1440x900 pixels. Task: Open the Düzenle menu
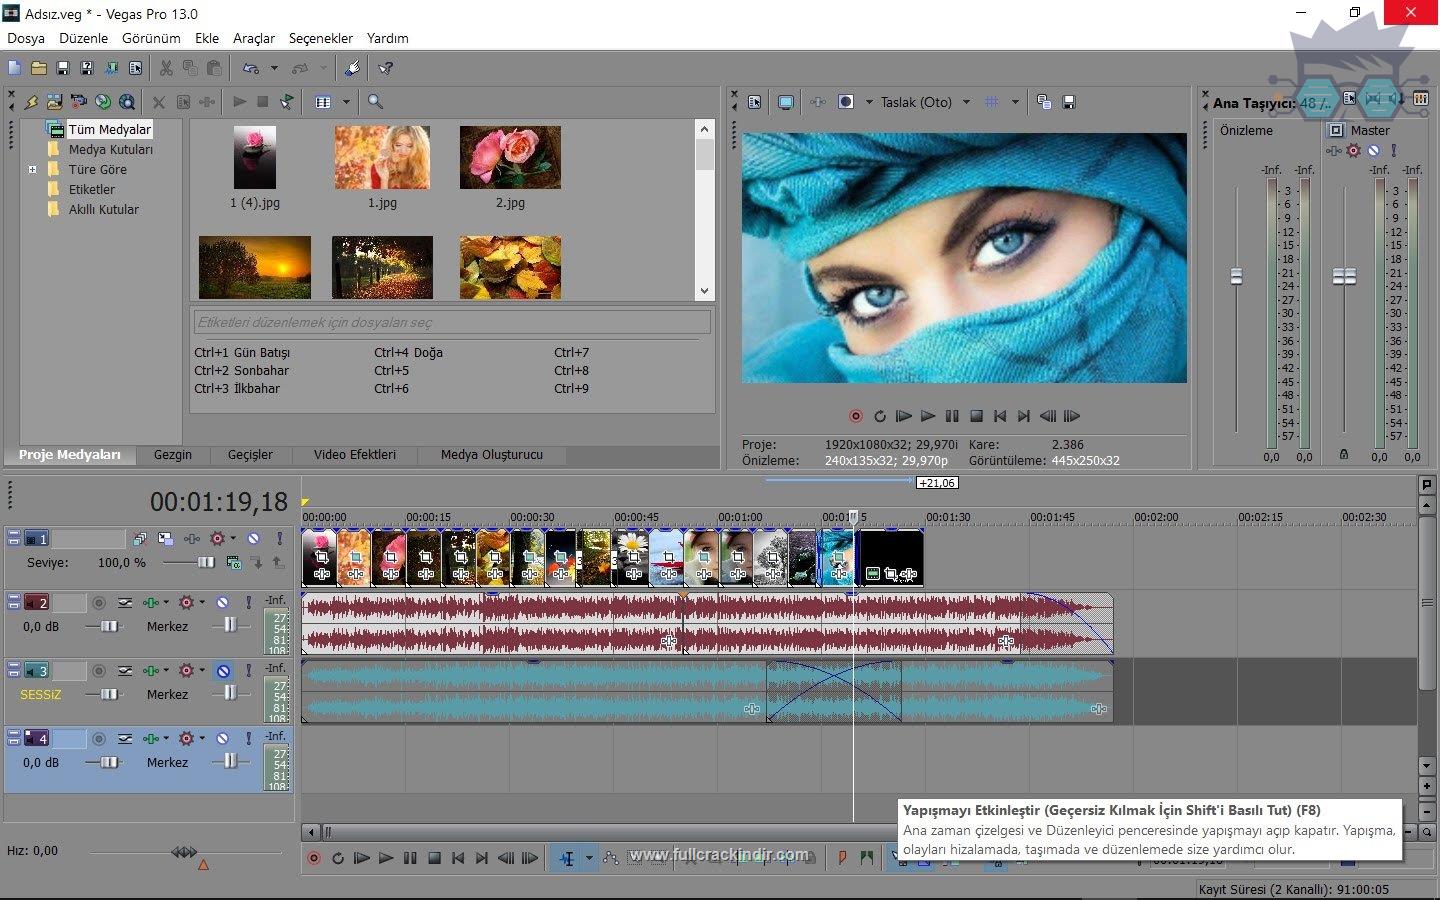point(84,38)
